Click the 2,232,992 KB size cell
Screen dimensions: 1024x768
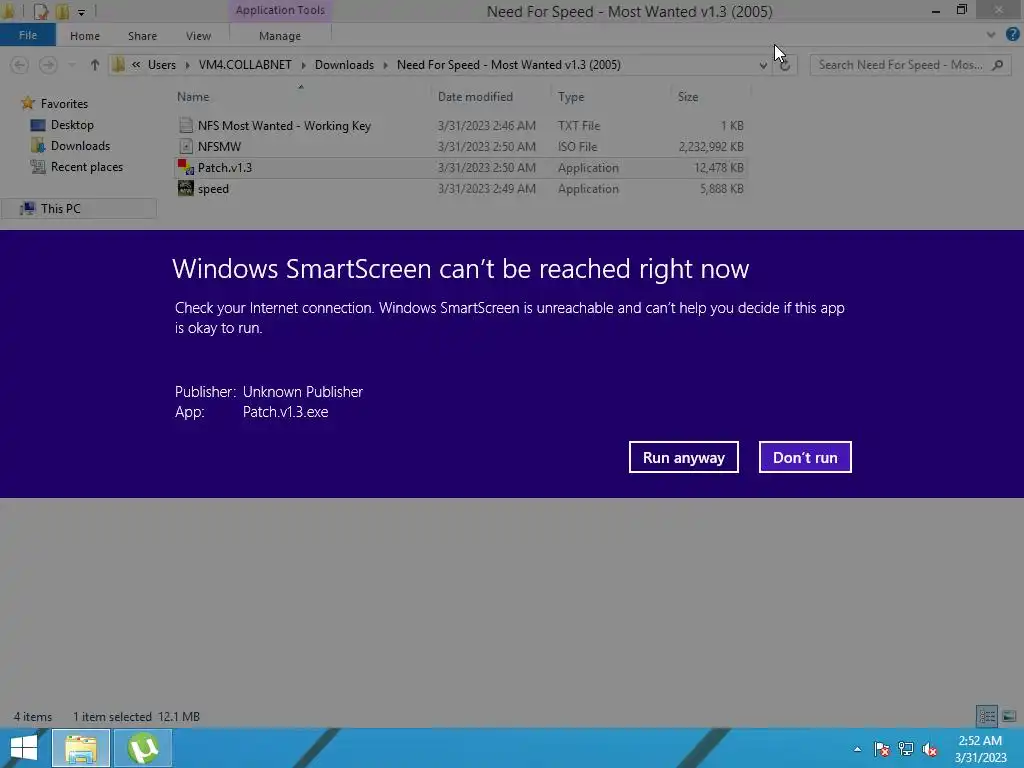711,146
